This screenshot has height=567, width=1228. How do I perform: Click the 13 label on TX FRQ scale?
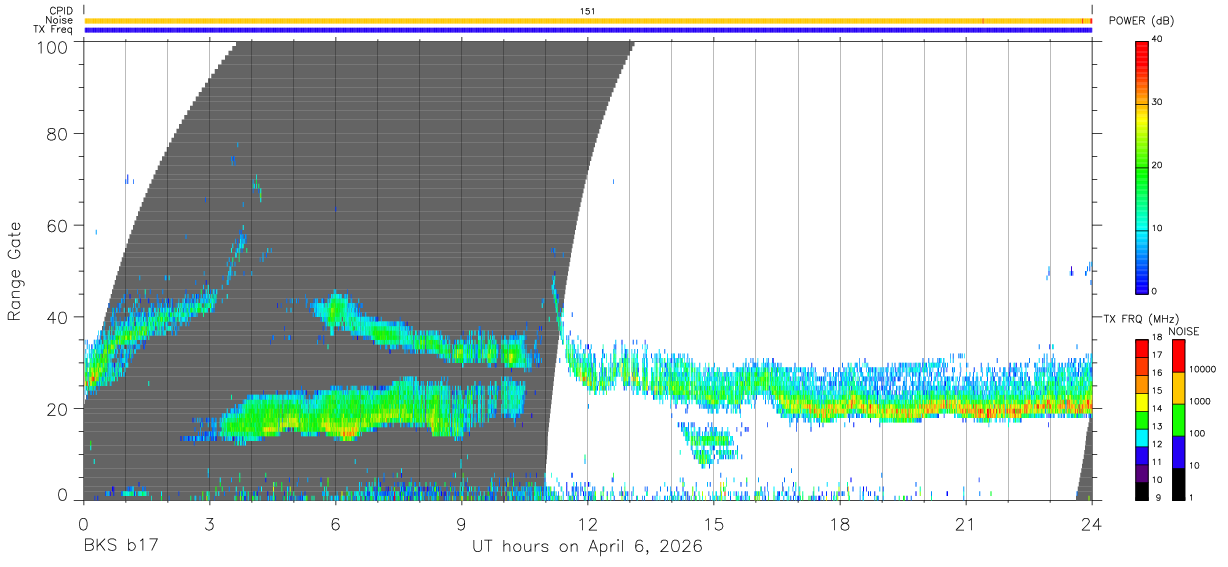tap(1157, 427)
